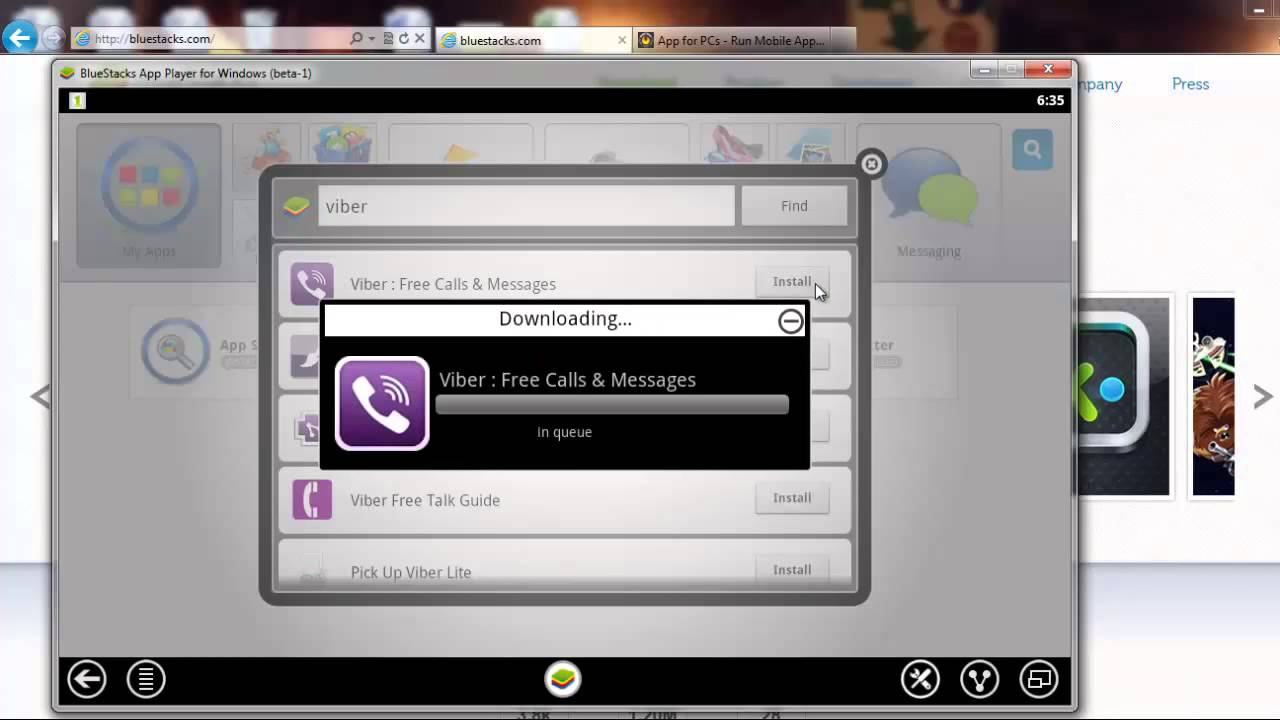Open the Press link on webpage
1280x720 pixels.
pos(1190,84)
